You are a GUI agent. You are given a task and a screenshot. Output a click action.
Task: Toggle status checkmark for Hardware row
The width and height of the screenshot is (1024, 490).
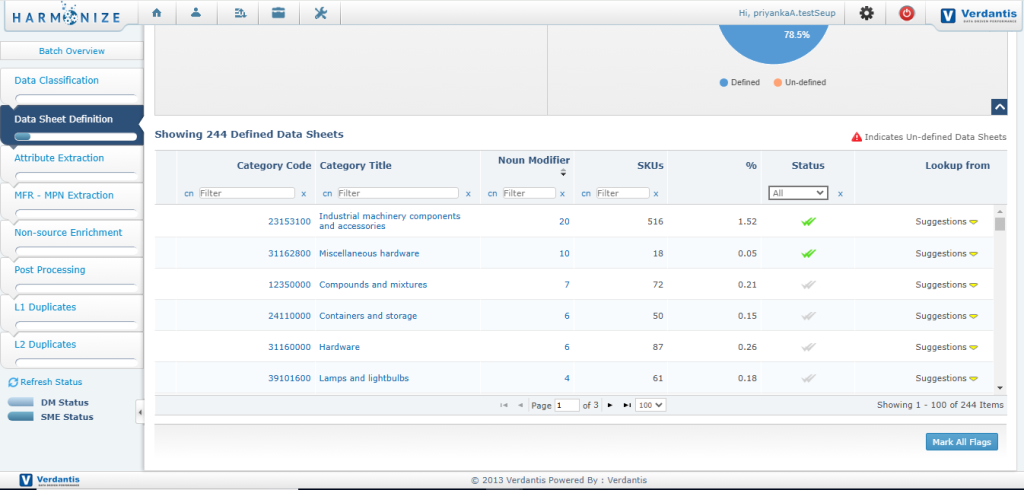click(808, 347)
